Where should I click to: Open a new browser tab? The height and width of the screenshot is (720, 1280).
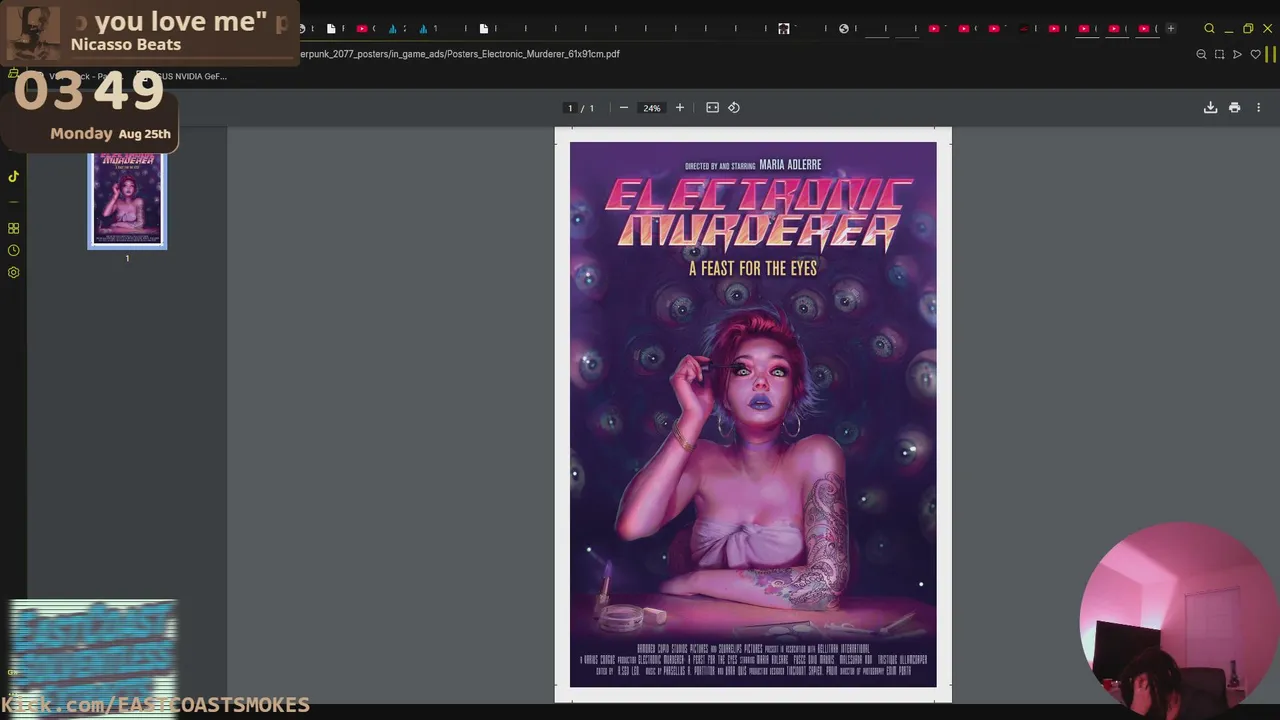1171,28
